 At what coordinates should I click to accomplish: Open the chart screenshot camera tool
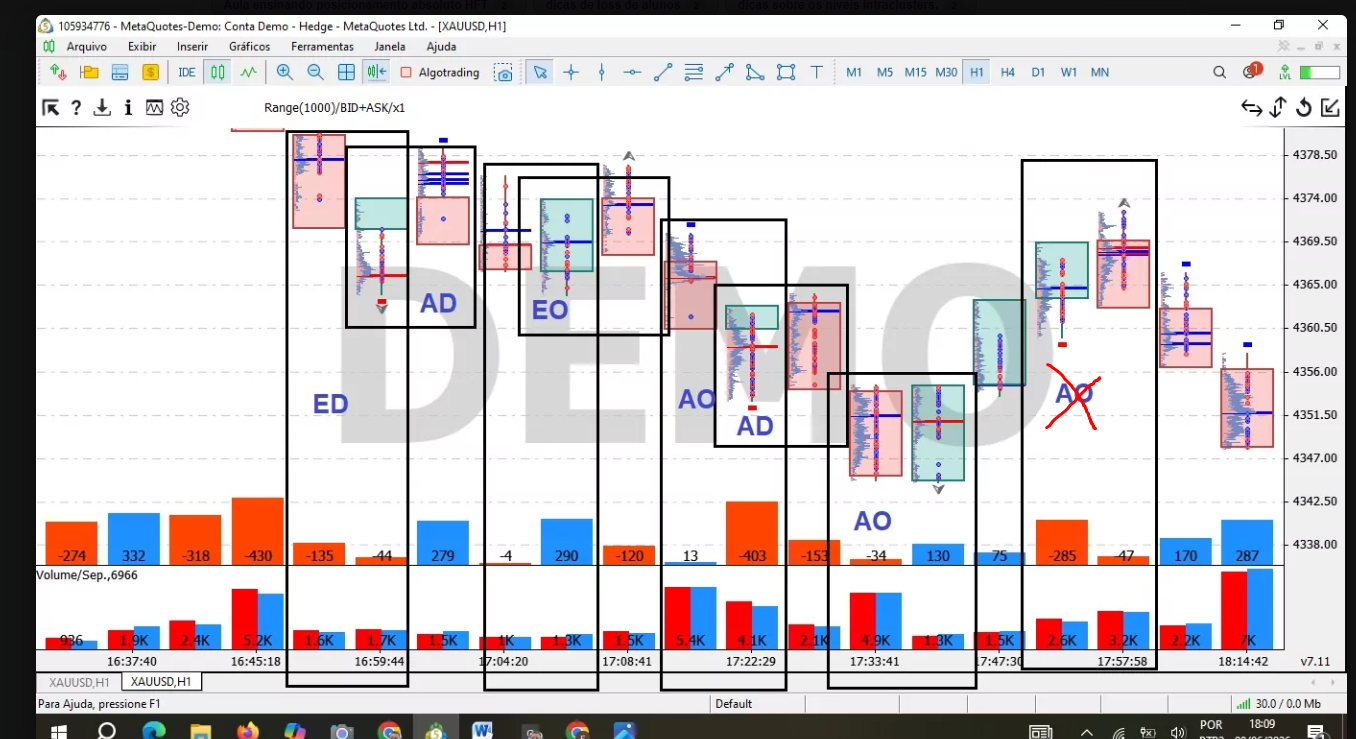[505, 73]
